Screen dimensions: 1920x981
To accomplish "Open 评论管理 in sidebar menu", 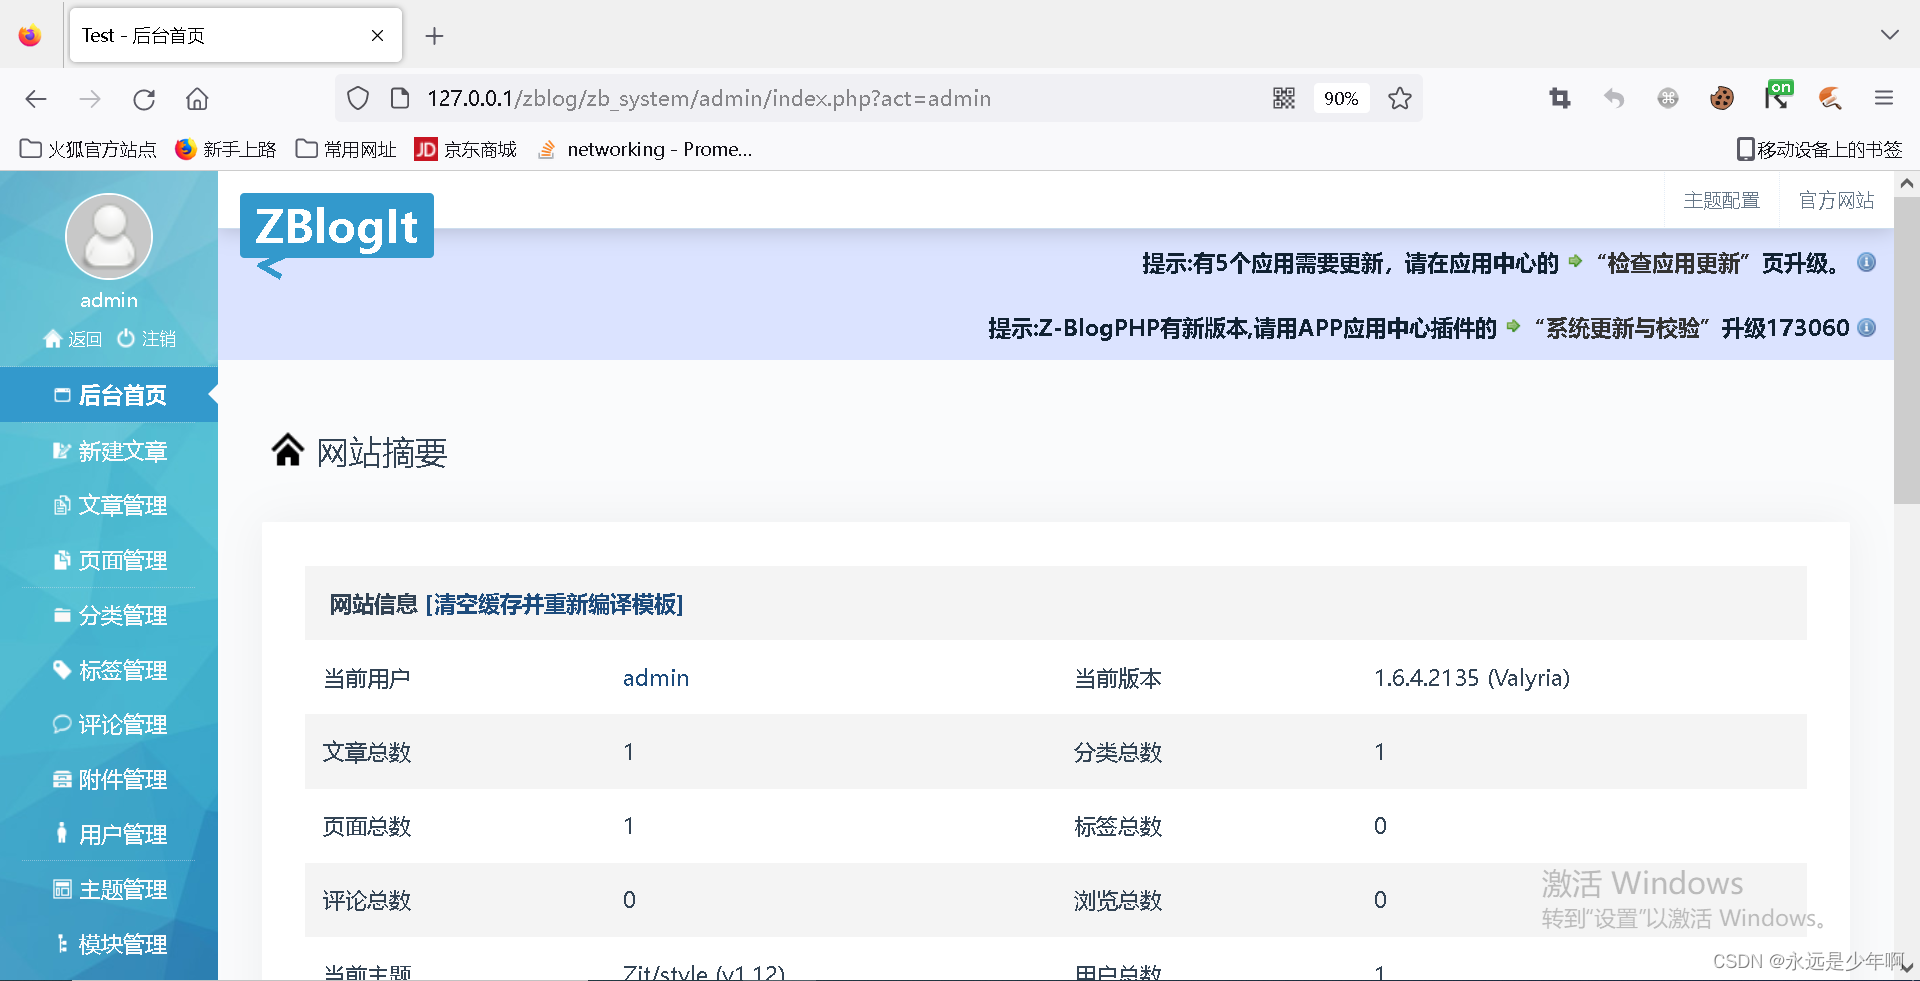I will (109, 724).
